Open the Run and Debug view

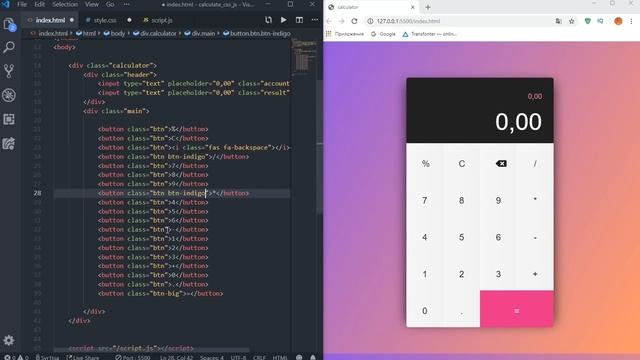pyautogui.click(x=9, y=95)
